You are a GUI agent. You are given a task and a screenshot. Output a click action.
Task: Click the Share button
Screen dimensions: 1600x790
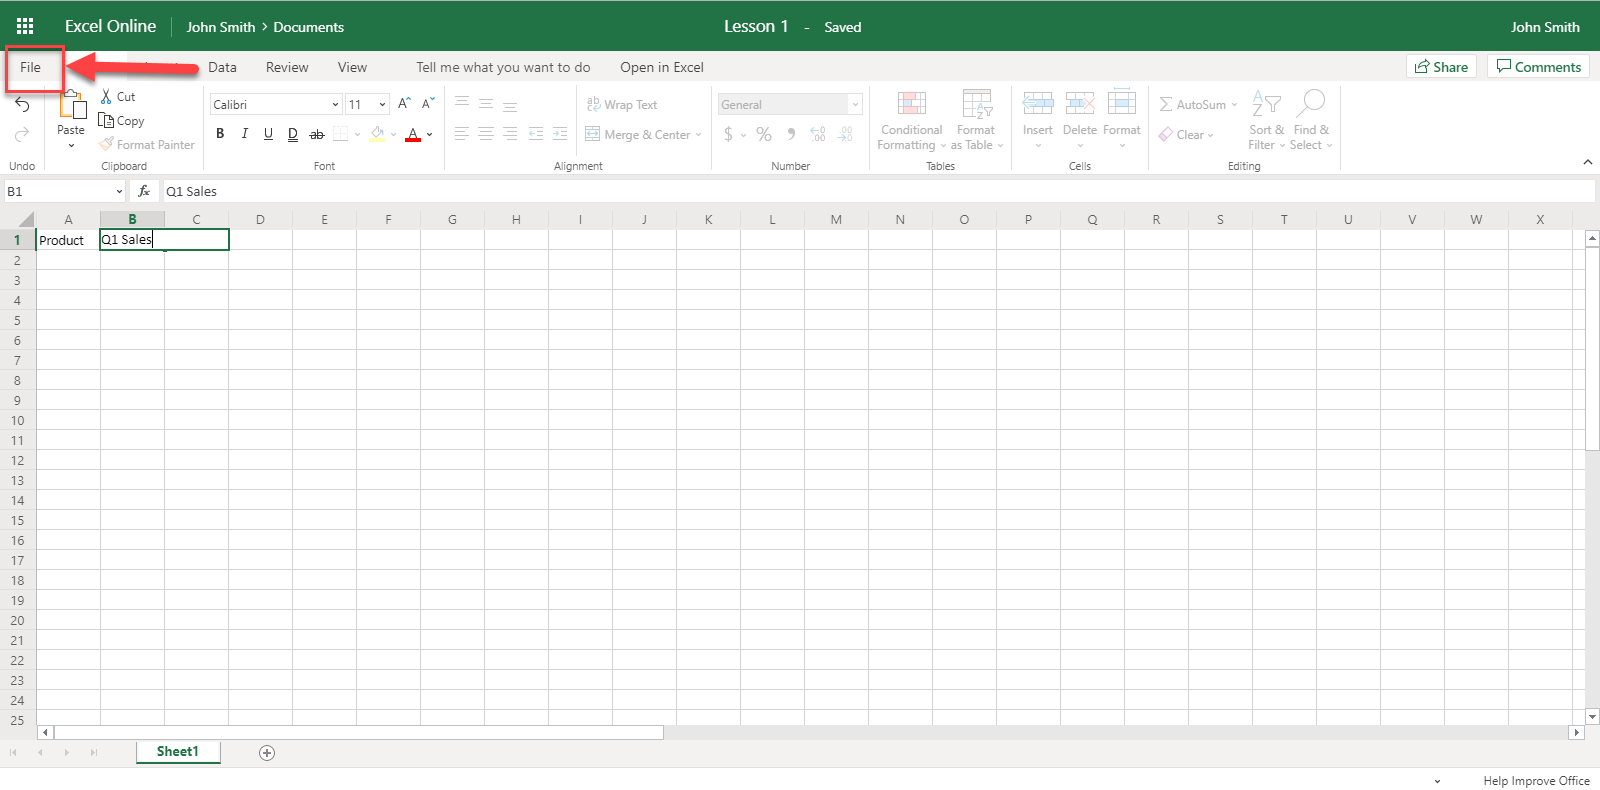point(1441,67)
